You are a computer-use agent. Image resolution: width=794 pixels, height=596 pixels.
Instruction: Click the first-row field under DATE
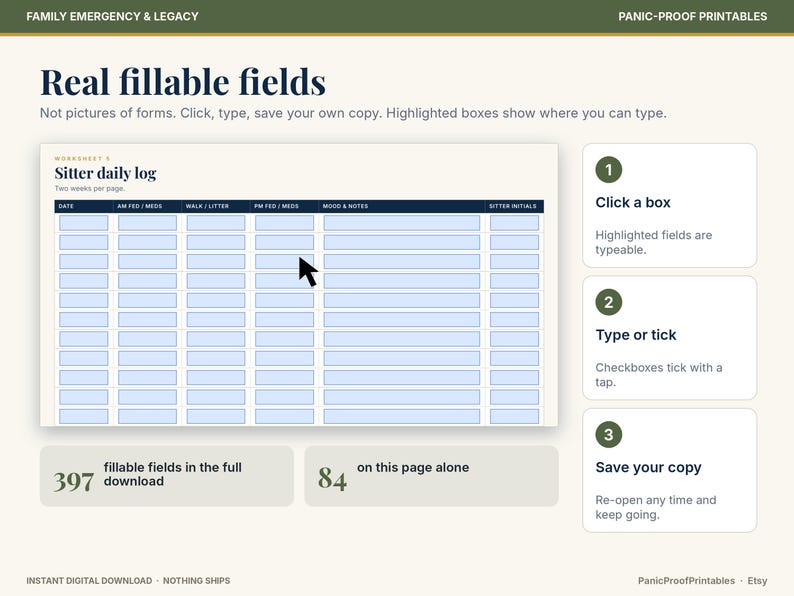point(84,223)
